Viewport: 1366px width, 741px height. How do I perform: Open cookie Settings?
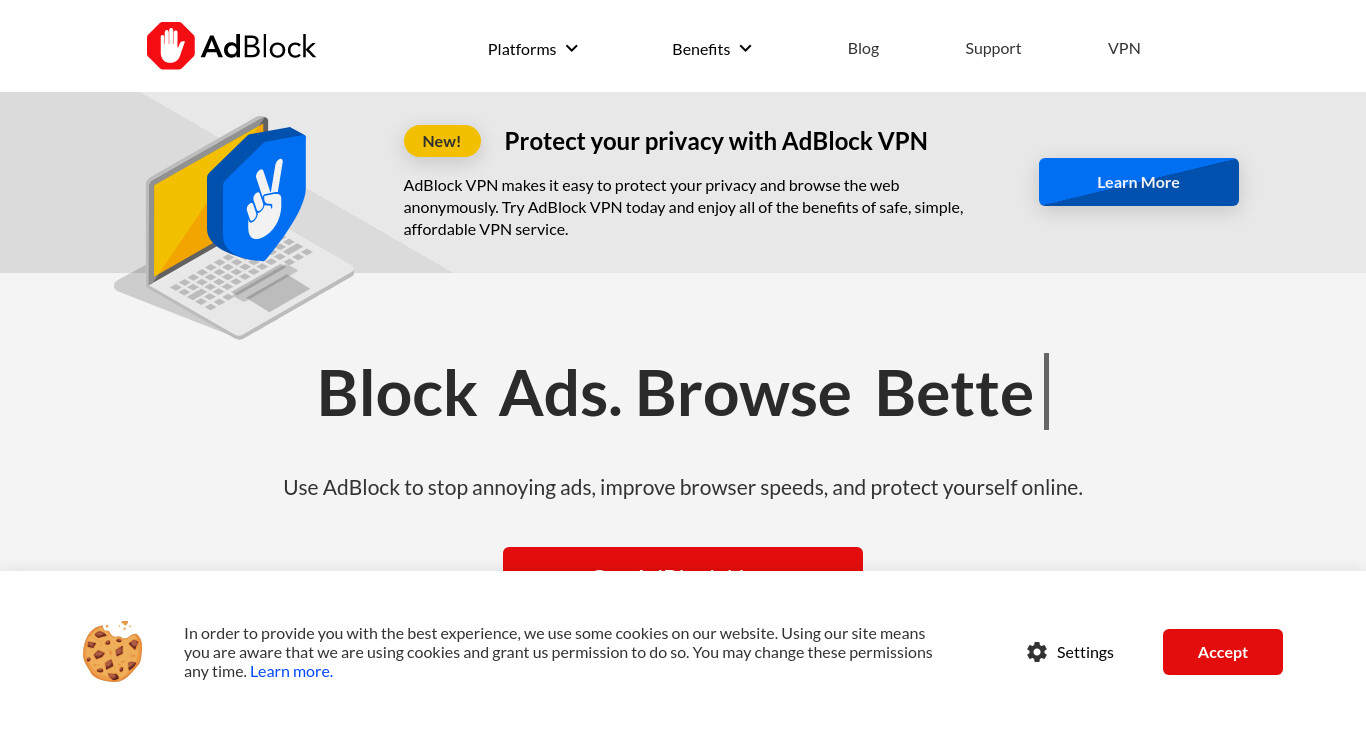point(1070,652)
